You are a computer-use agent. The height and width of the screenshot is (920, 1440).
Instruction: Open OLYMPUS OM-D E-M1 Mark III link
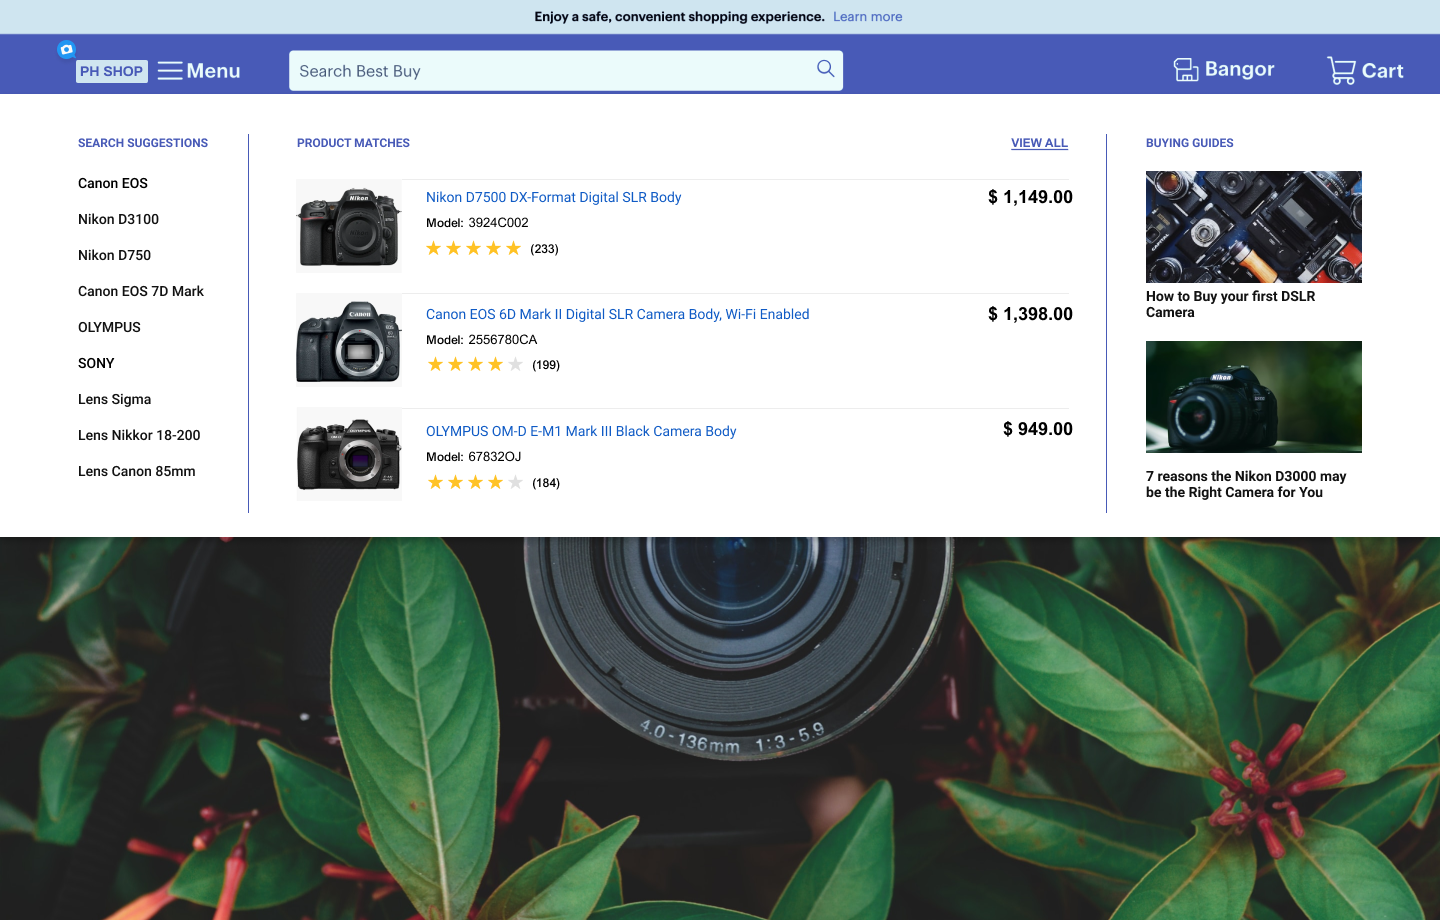coord(581,431)
